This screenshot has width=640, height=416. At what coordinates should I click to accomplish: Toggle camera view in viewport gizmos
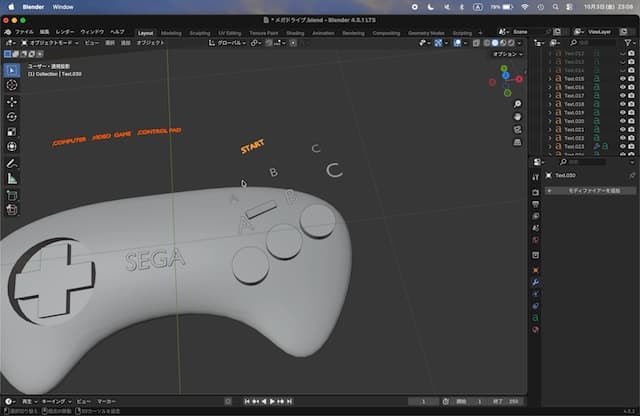click(518, 130)
